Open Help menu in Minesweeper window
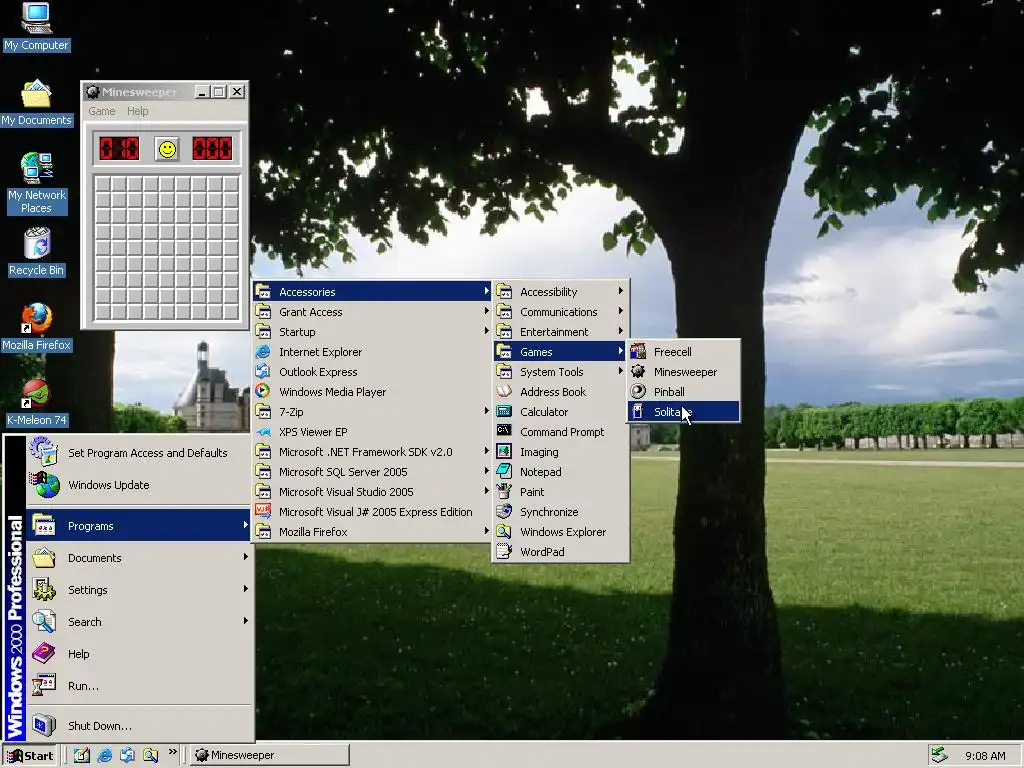1024x768 pixels. pos(137,111)
